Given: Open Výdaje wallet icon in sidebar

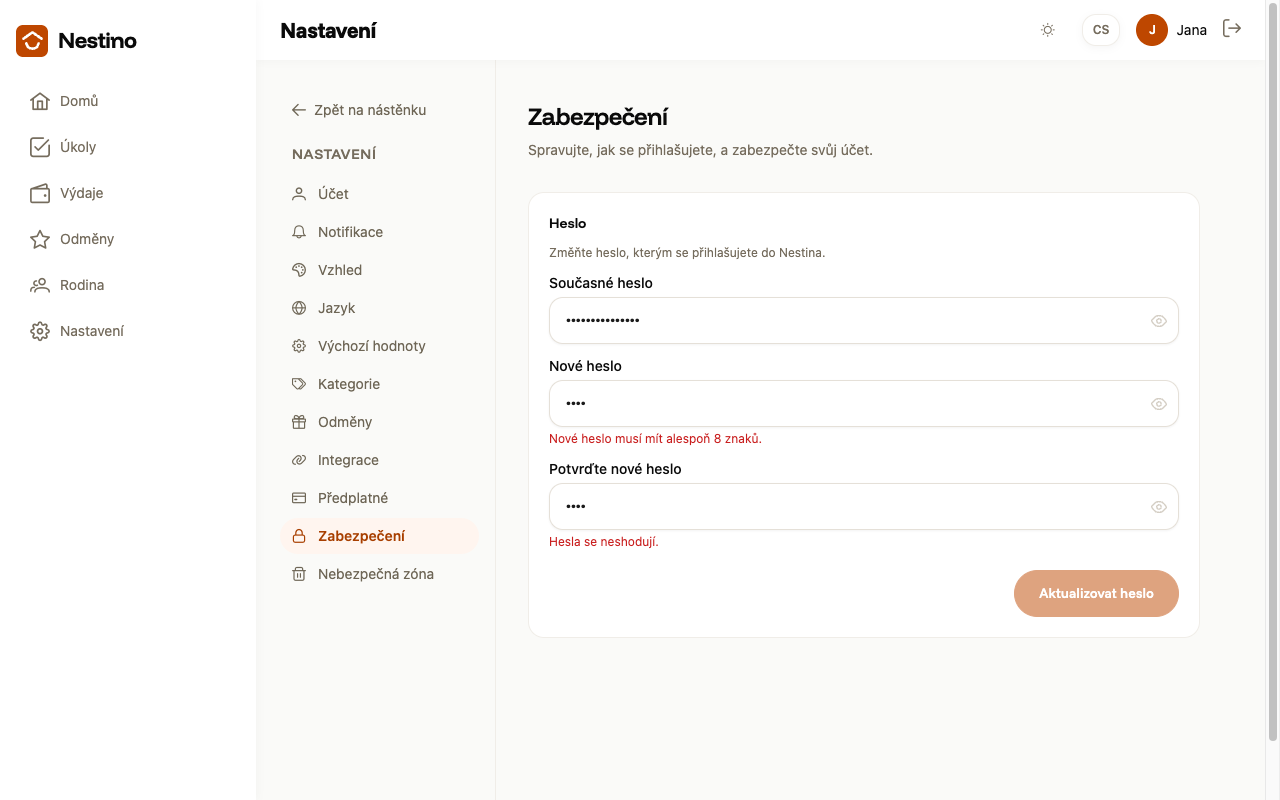Looking at the screenshot, I should [x=40, y=193].
